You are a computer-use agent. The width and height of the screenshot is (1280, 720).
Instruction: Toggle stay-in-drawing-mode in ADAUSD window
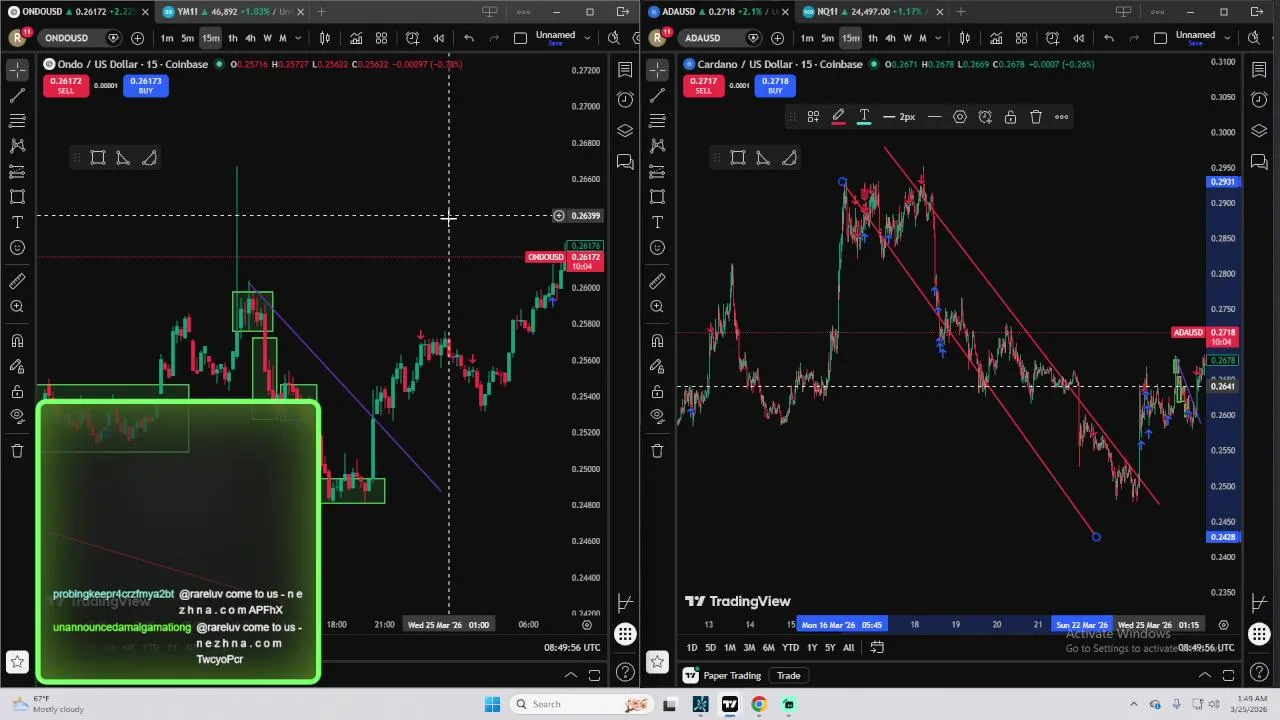[x=657, y=366]
